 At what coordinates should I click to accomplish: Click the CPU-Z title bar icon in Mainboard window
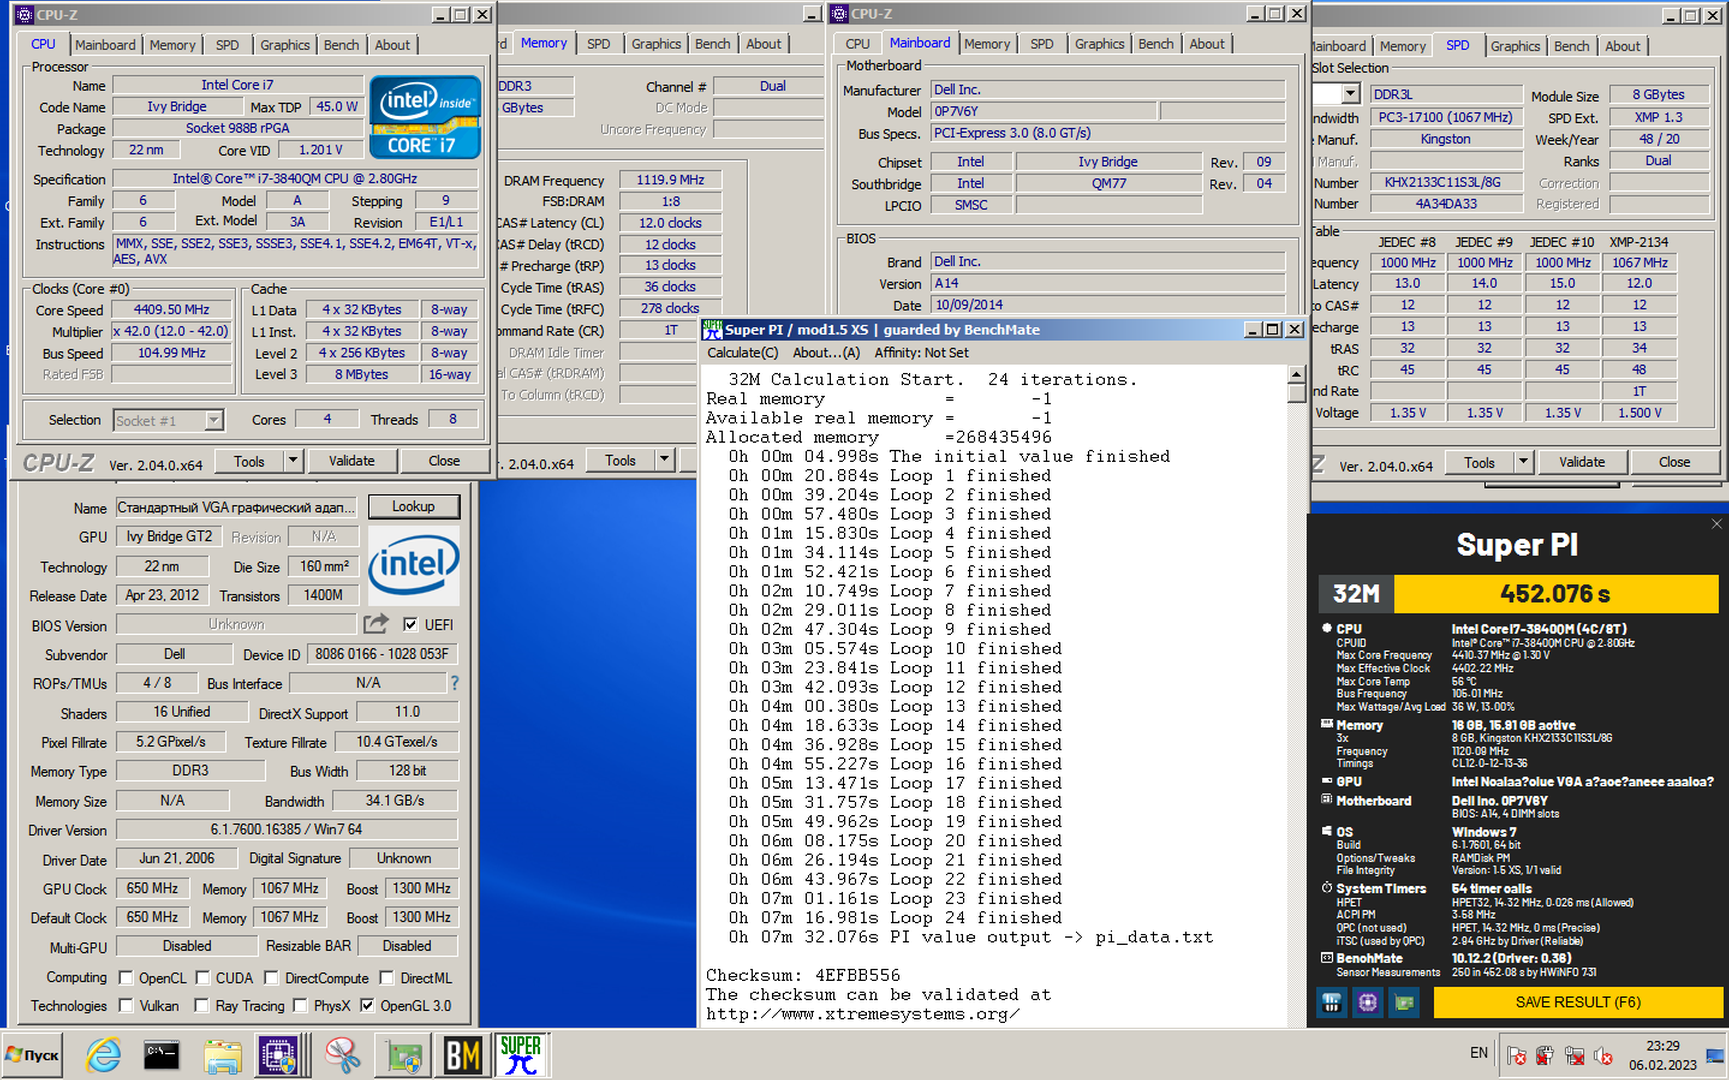click(x=840, y=14)
